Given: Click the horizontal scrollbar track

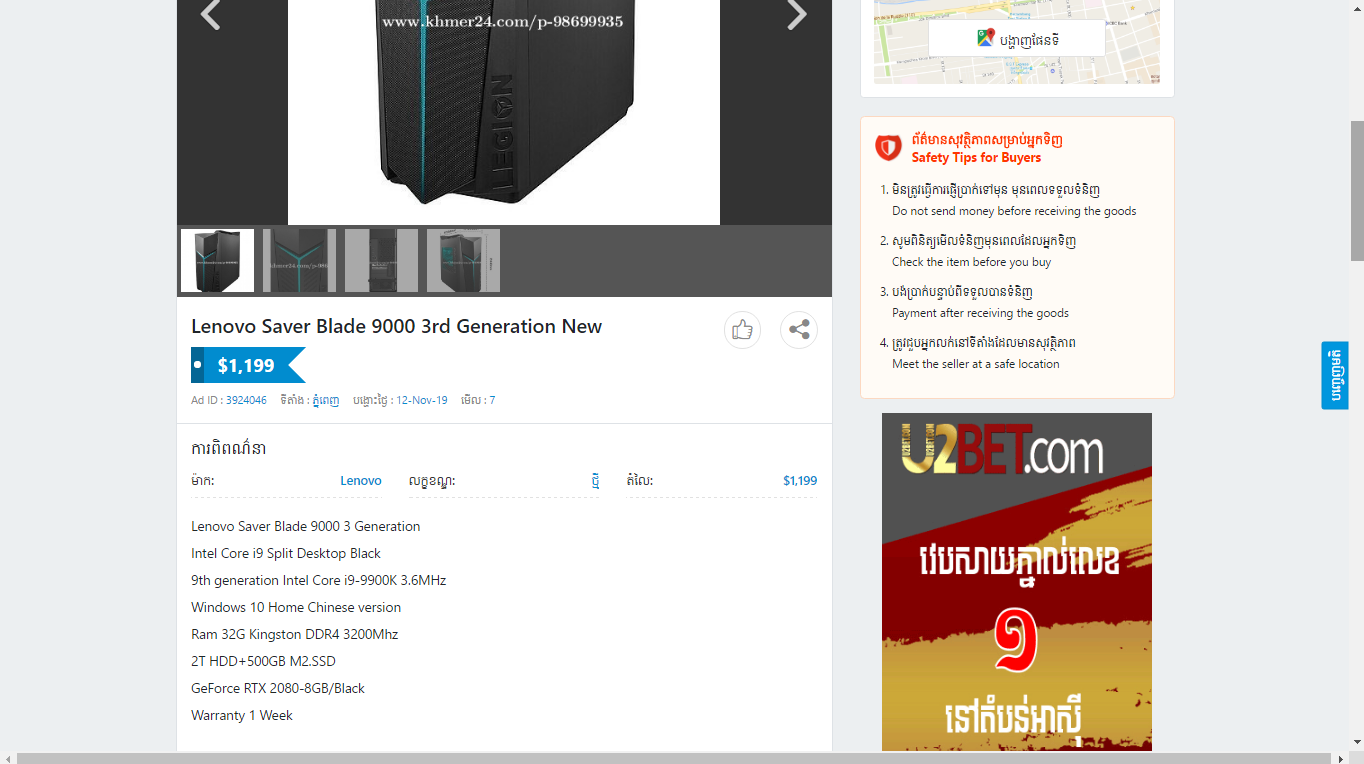Looking at the screenshot, I should [x=674, y=757].
